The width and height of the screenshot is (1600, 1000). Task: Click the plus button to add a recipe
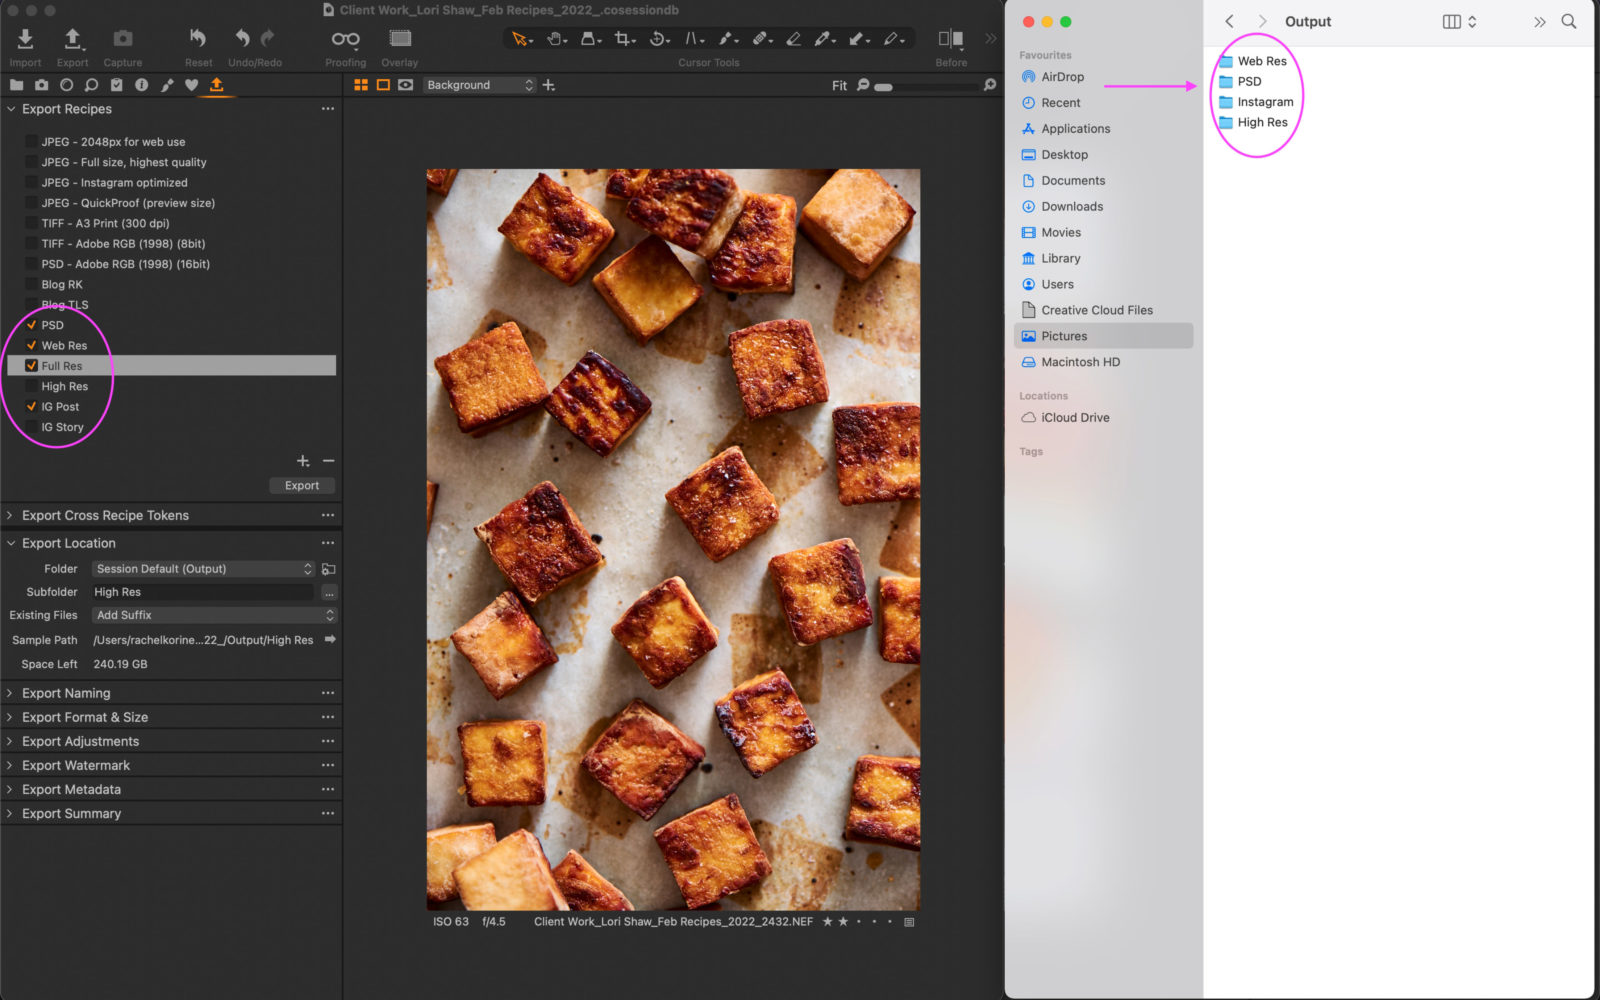[303, 461]
